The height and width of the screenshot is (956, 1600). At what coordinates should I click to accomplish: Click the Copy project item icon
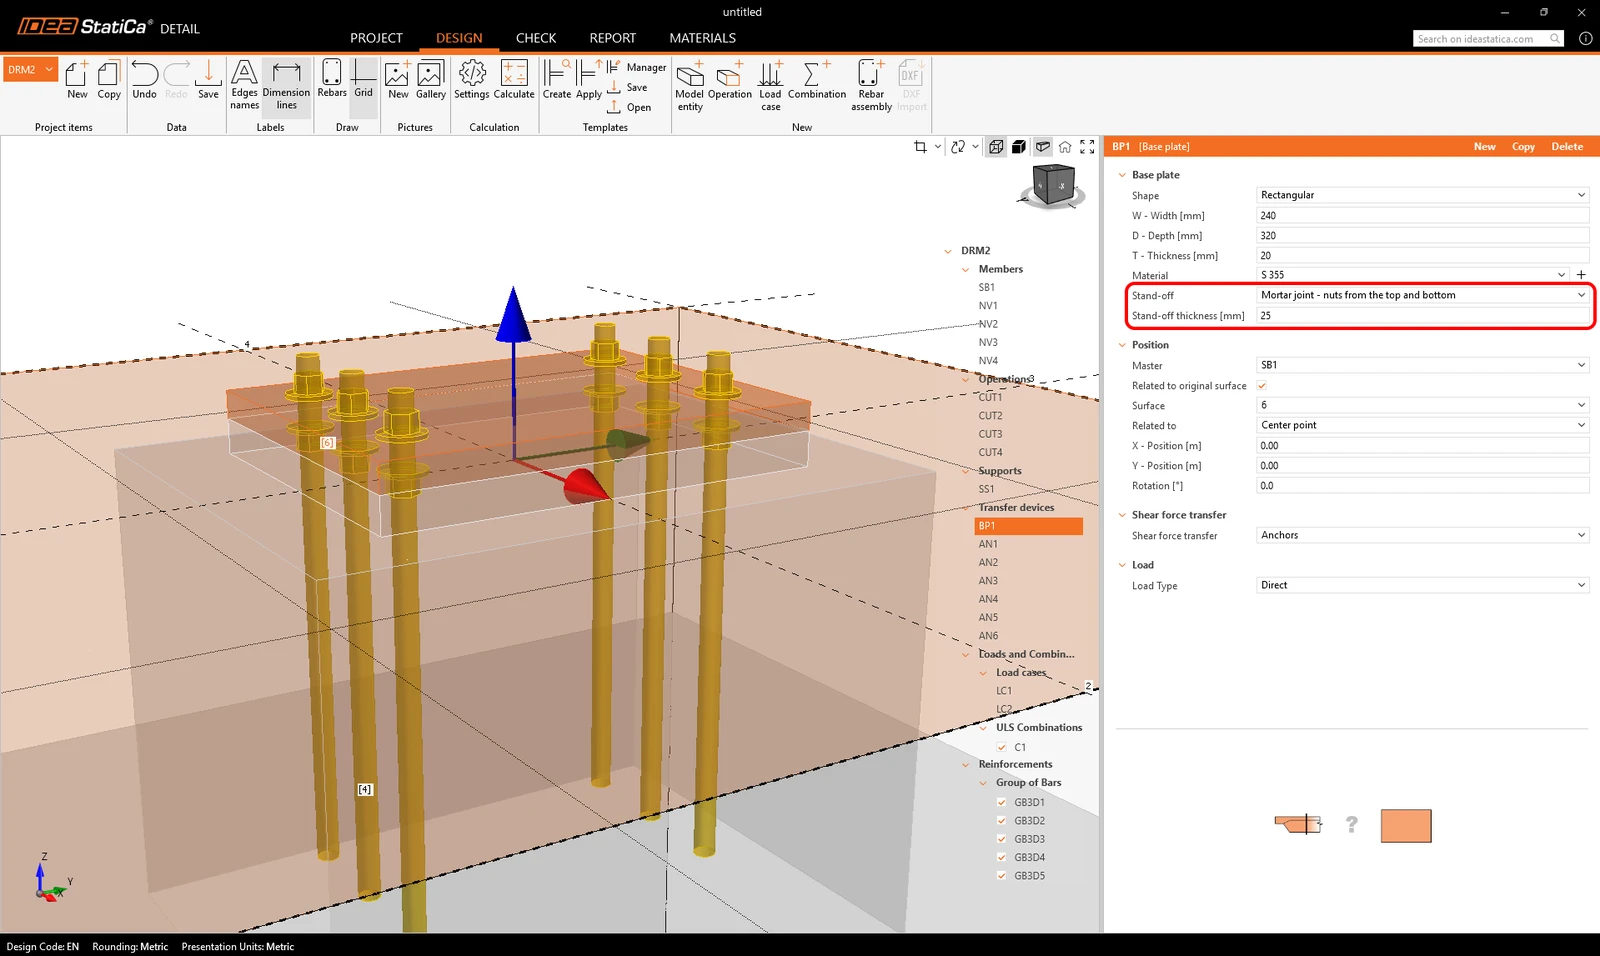[109, 80]
